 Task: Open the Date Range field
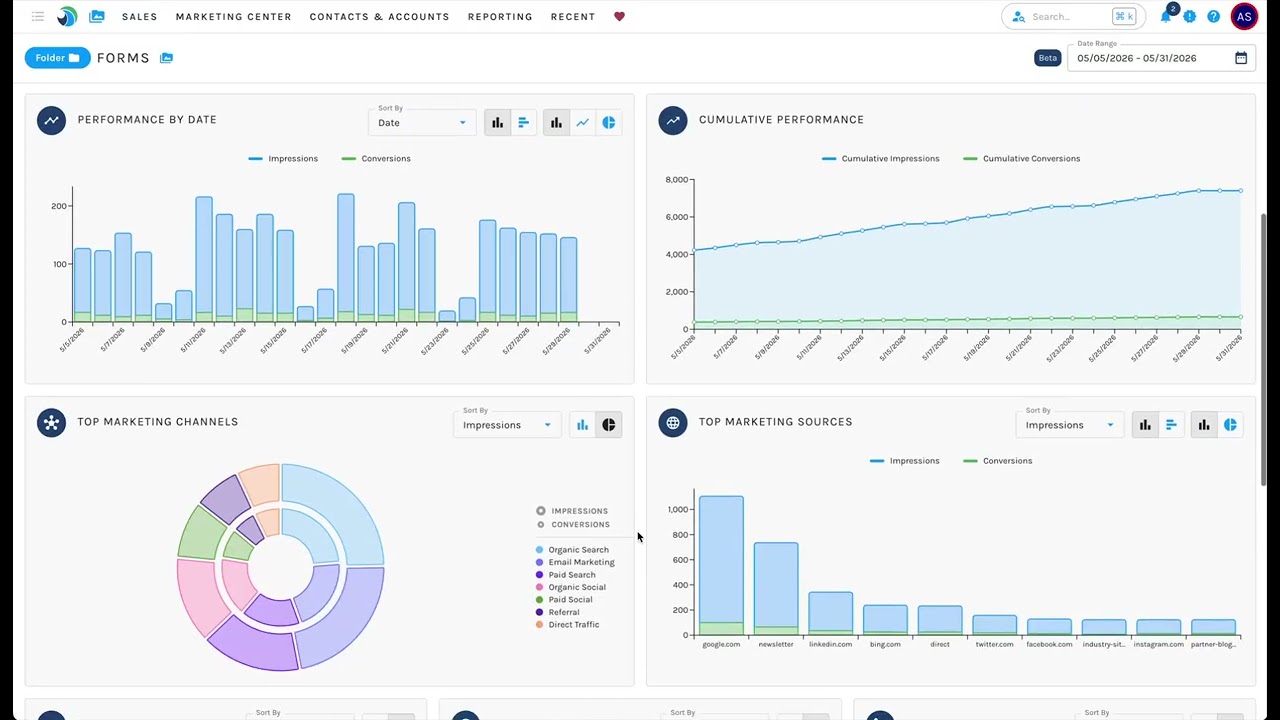click(1161, 58)
